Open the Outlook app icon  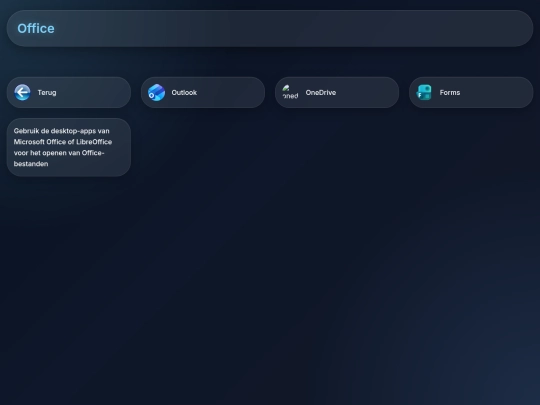tap(156, 92)
